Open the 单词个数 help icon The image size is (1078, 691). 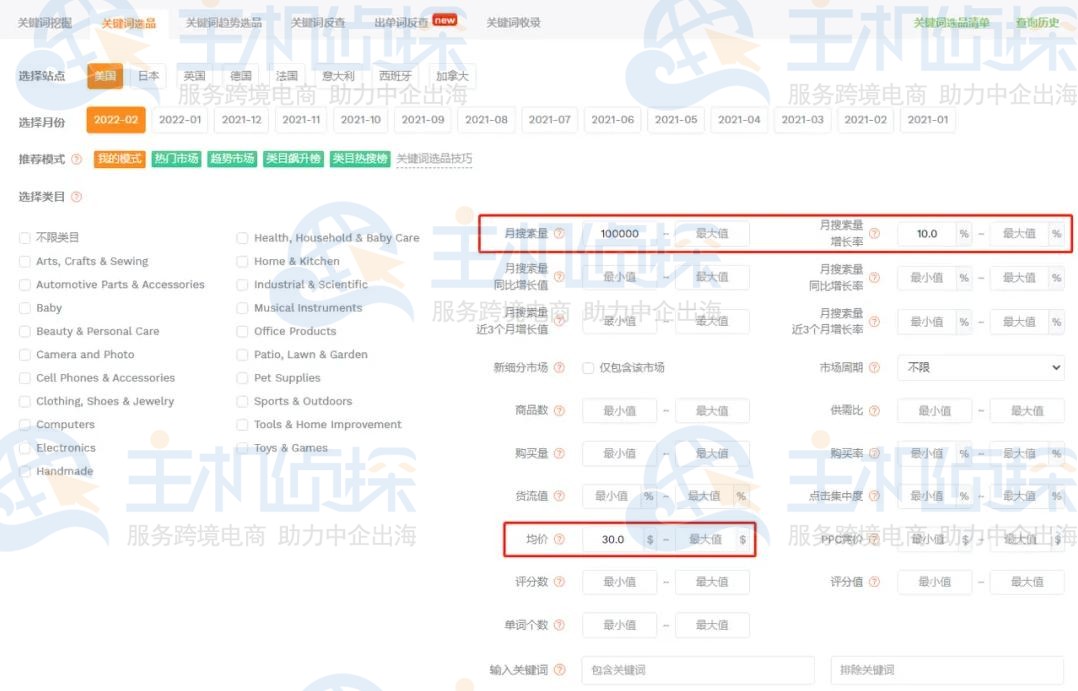[561, 624]
